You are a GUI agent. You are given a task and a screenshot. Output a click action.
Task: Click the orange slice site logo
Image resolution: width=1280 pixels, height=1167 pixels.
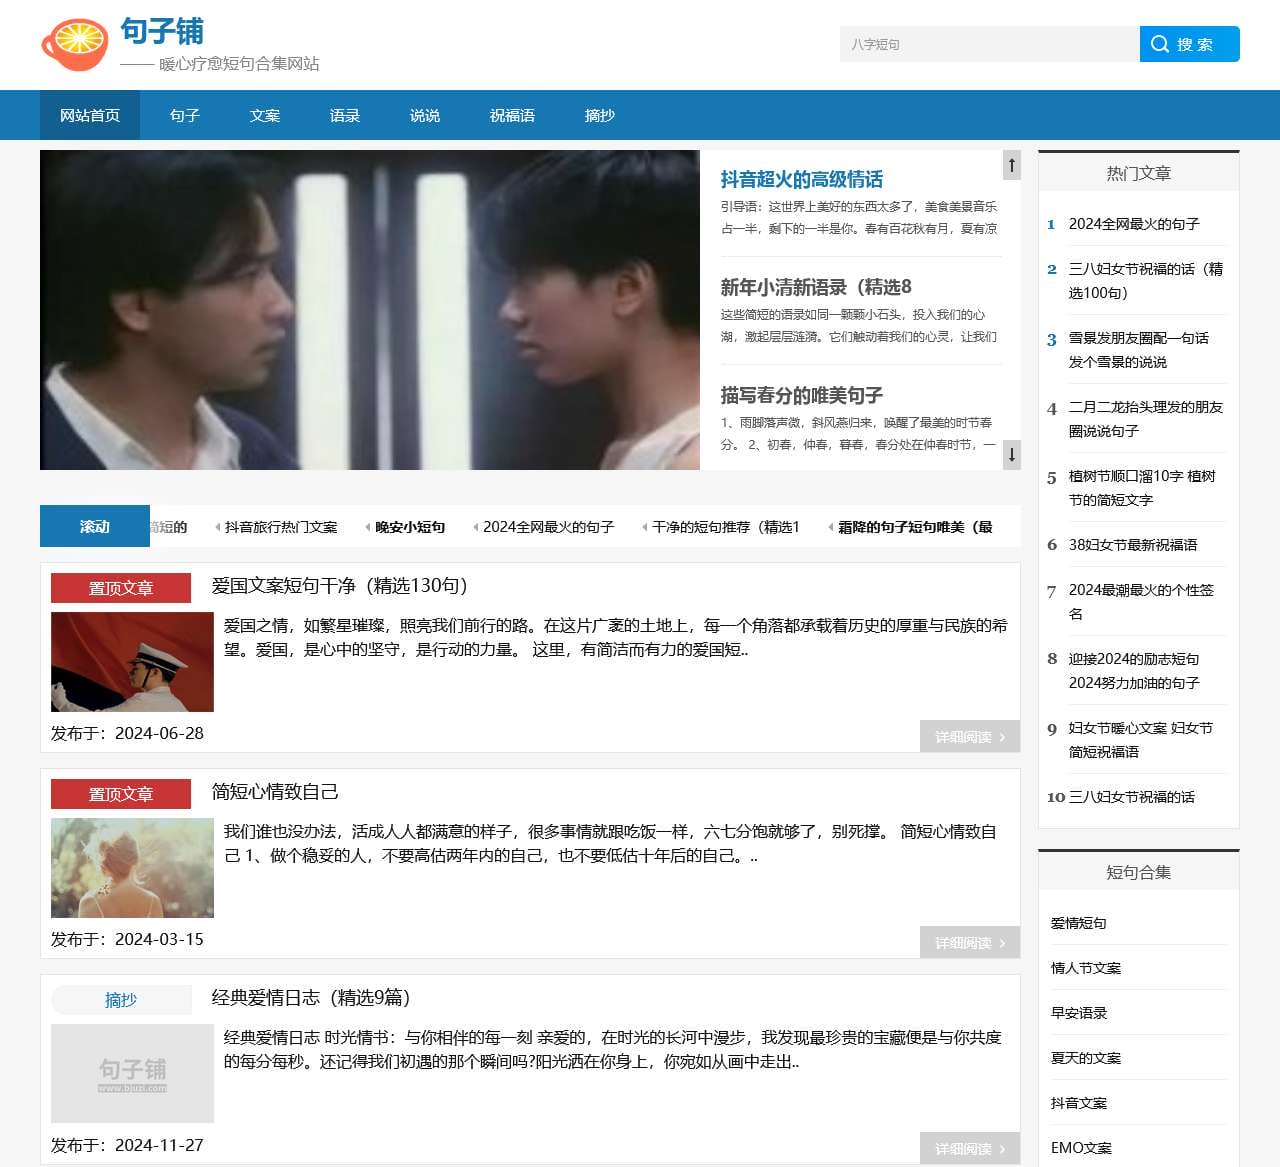74,45
